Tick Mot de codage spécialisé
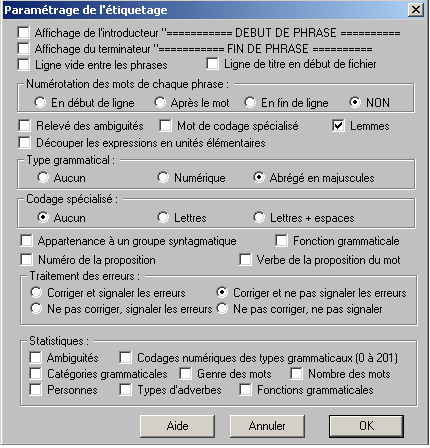 tap(165, 126)
